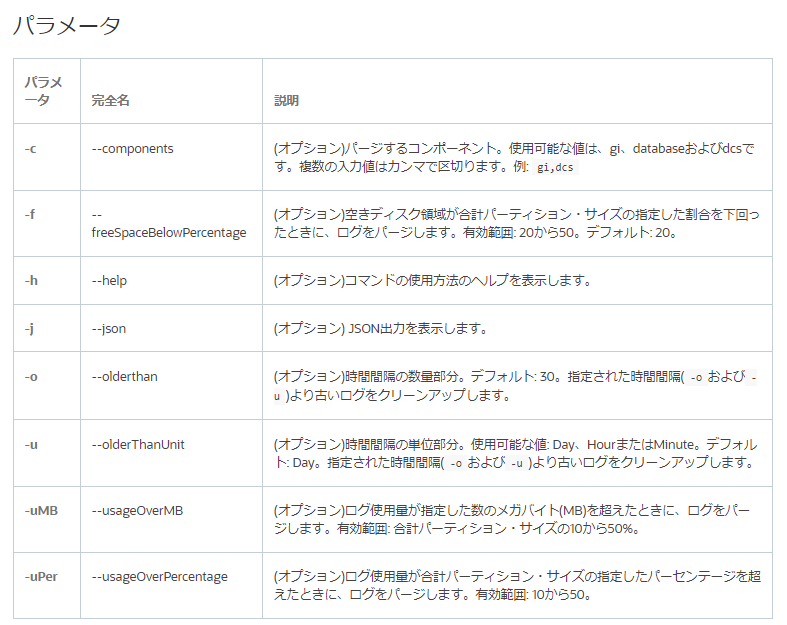Click the gi,dcs code example

tap(555, 167)
